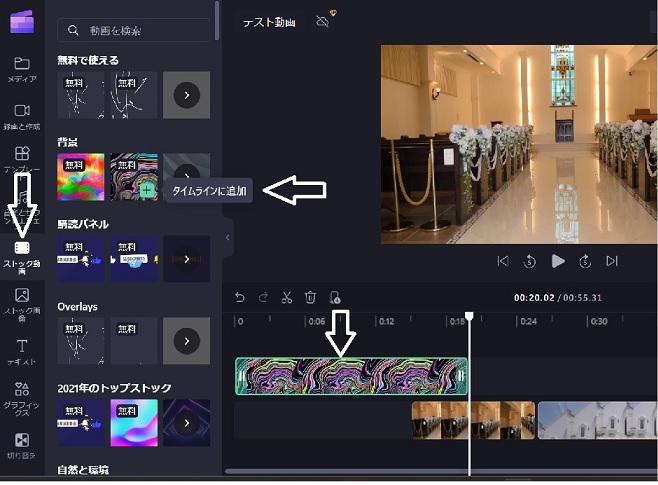Redo the last action

(263, 297)
